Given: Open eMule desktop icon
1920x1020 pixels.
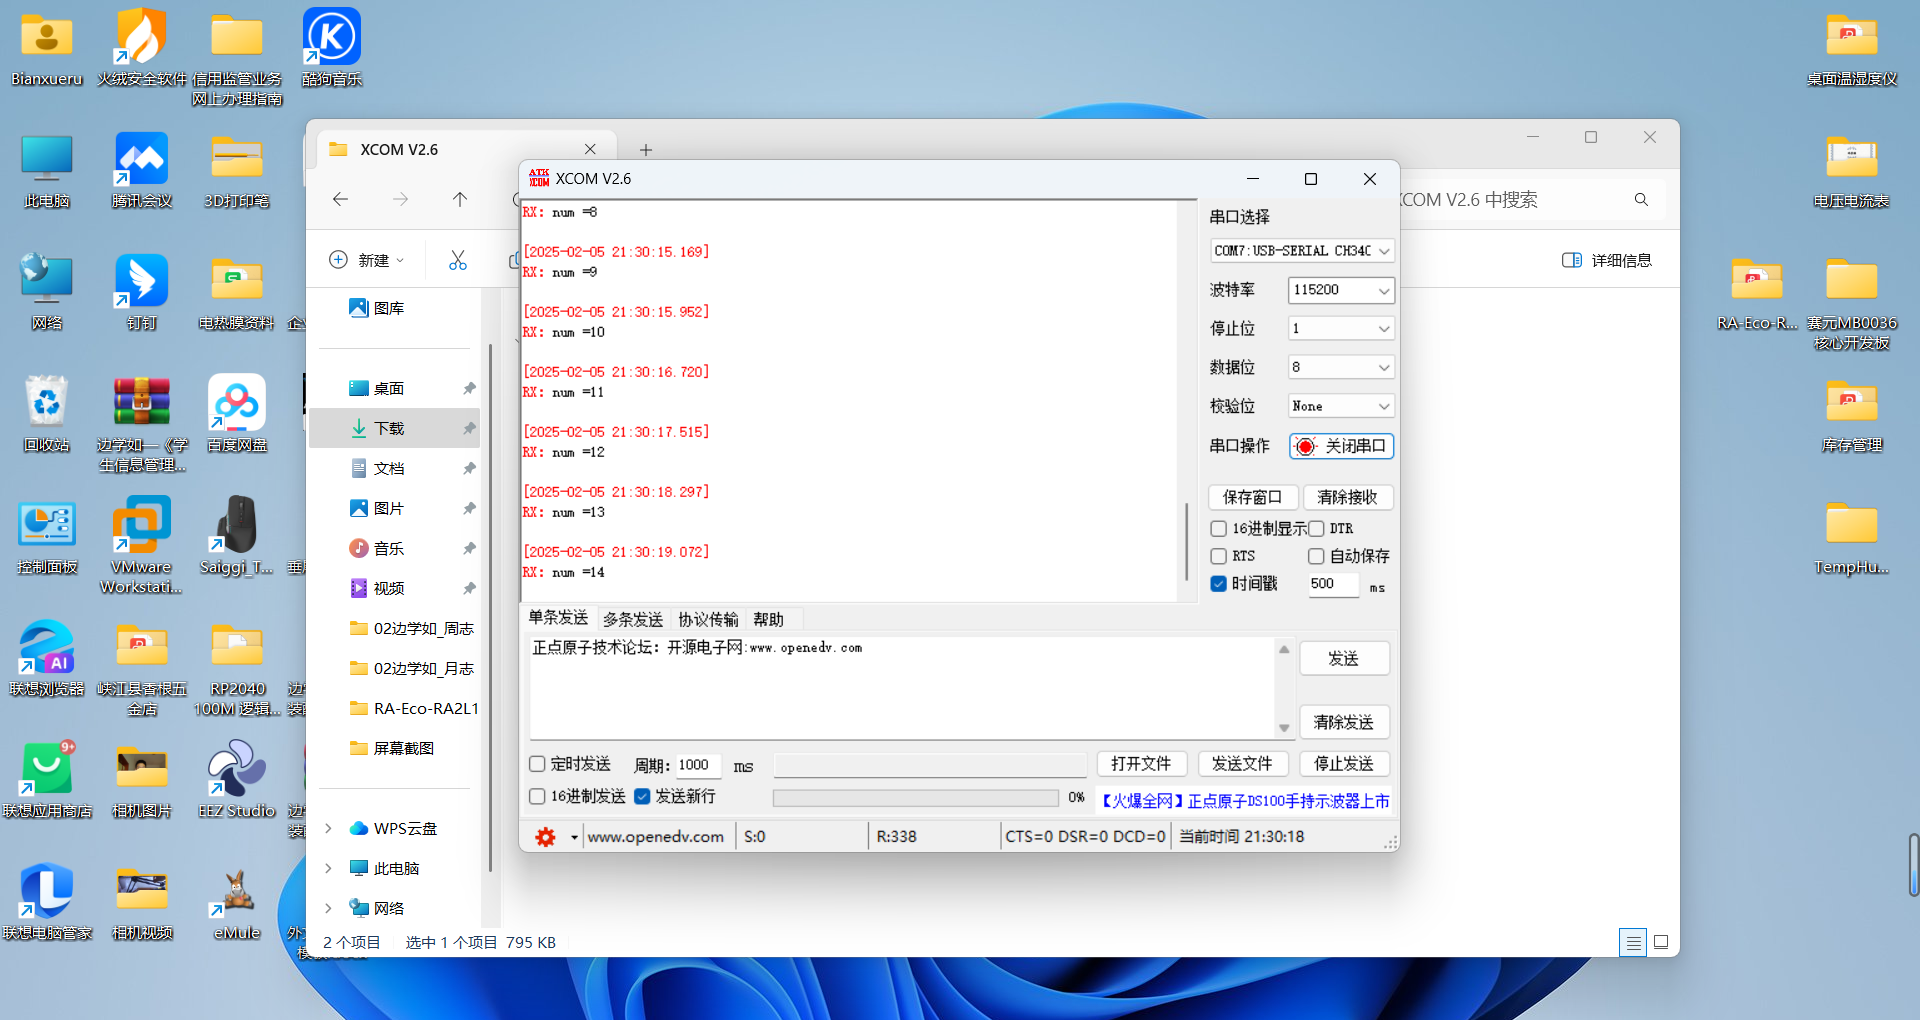Looking at the screenshot, I should [237, 902].
